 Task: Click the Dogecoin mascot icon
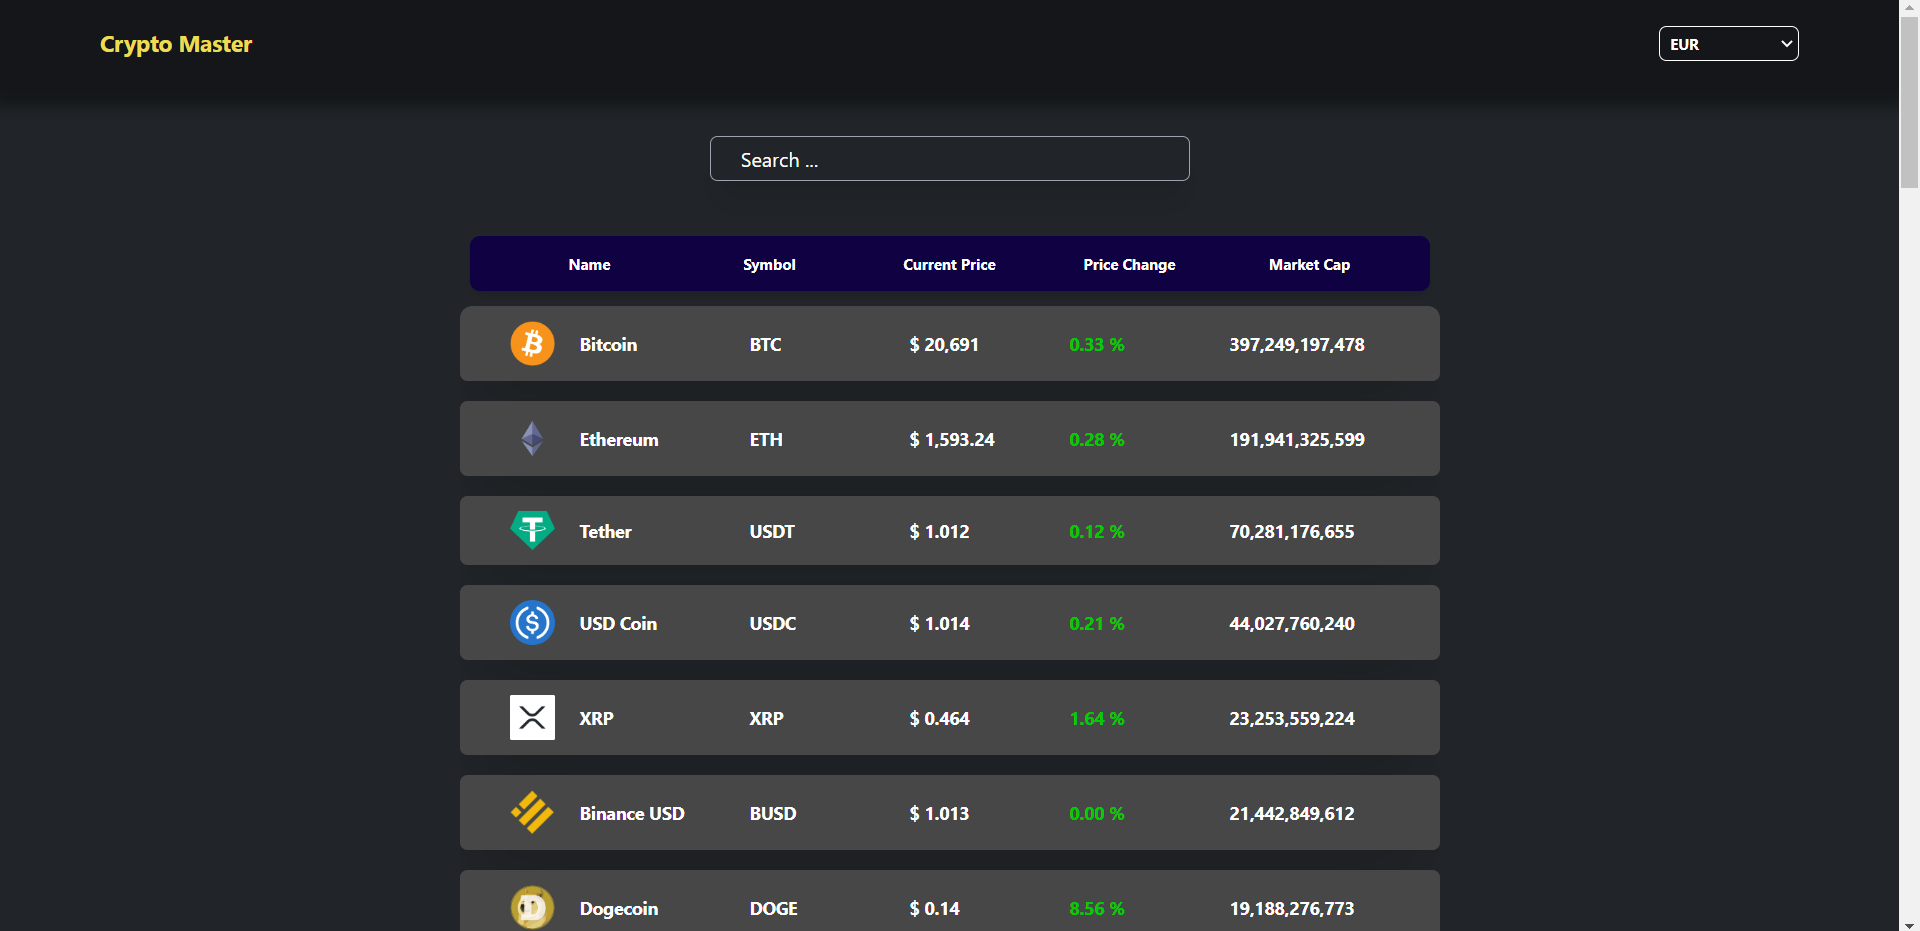[x=532, y=907]
